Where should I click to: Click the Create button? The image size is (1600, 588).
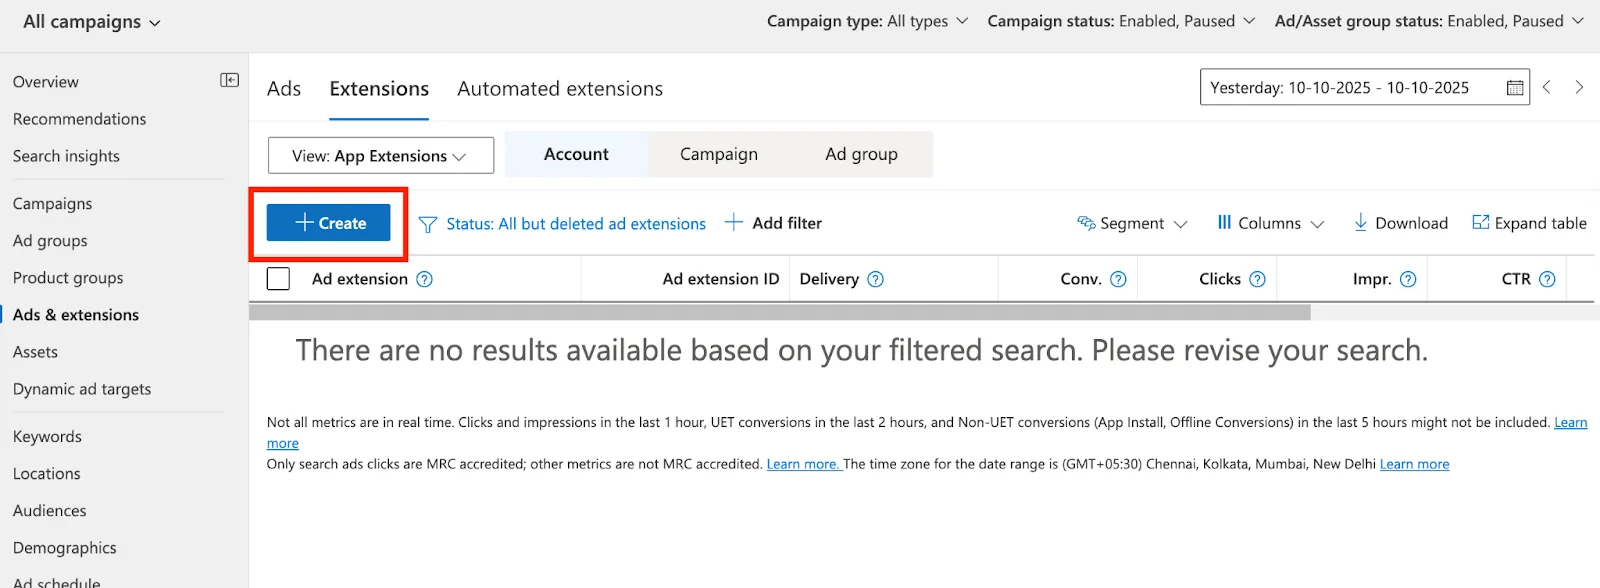tap(328, 223)
